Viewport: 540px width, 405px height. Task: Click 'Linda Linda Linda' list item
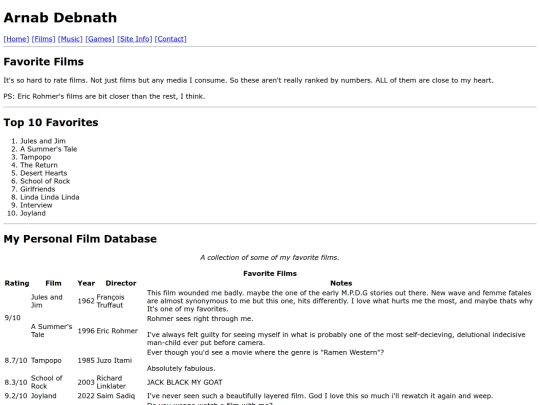50,197
